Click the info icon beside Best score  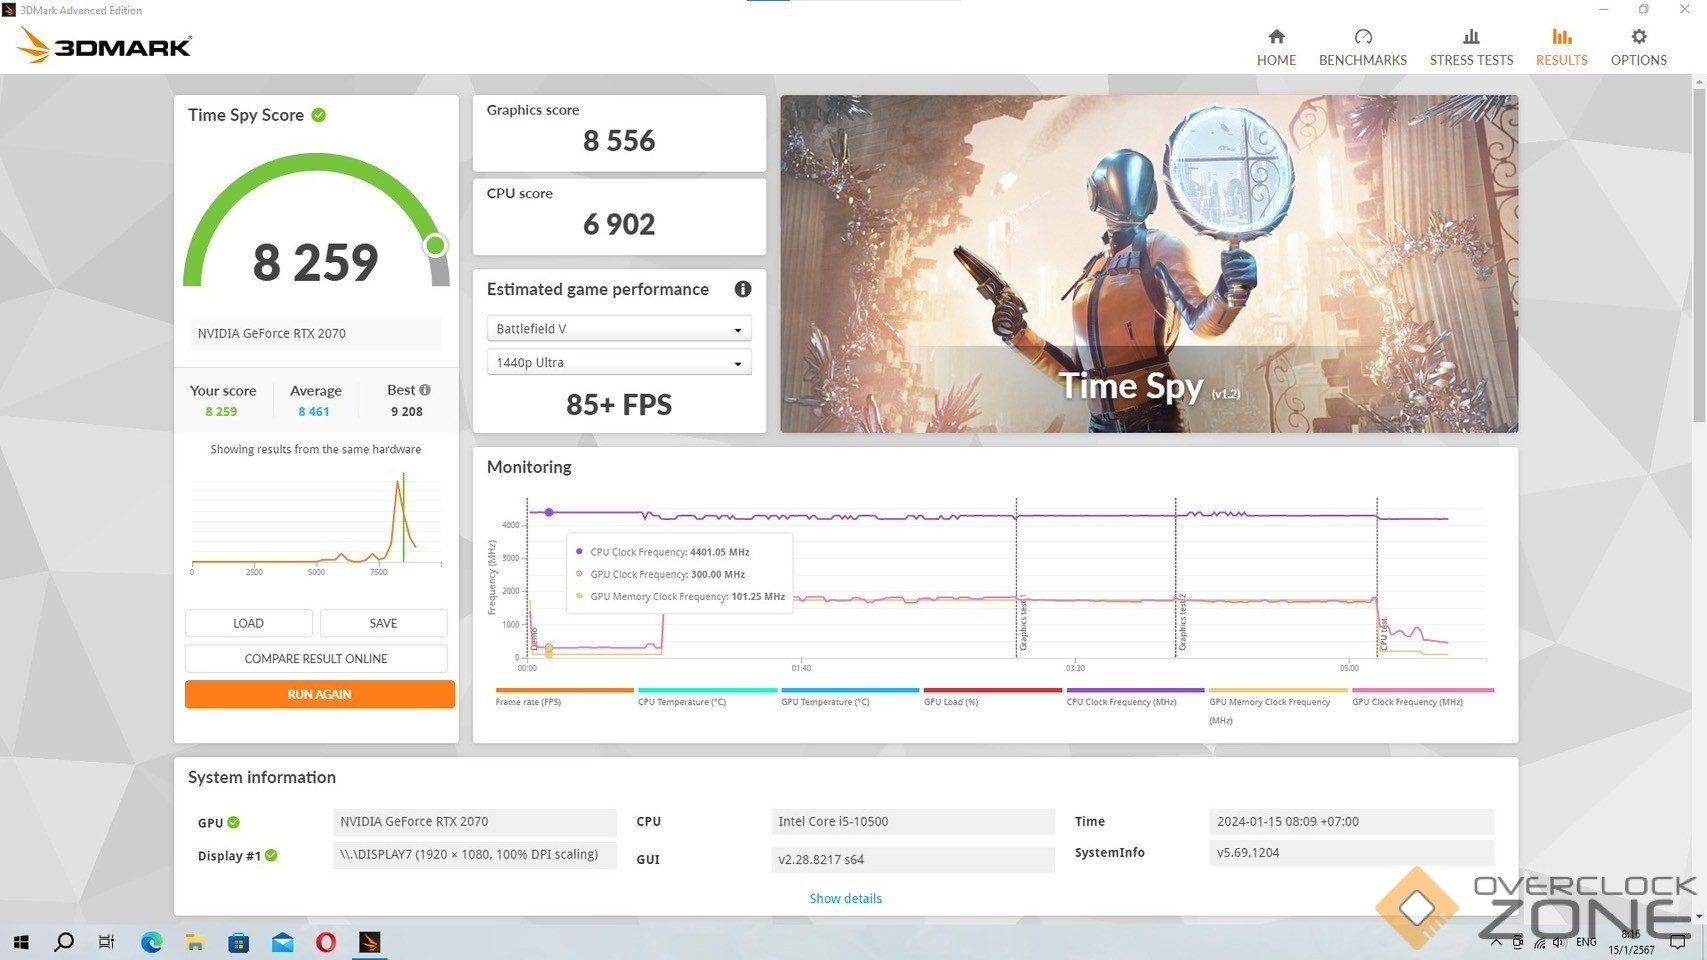coord(425,390)
